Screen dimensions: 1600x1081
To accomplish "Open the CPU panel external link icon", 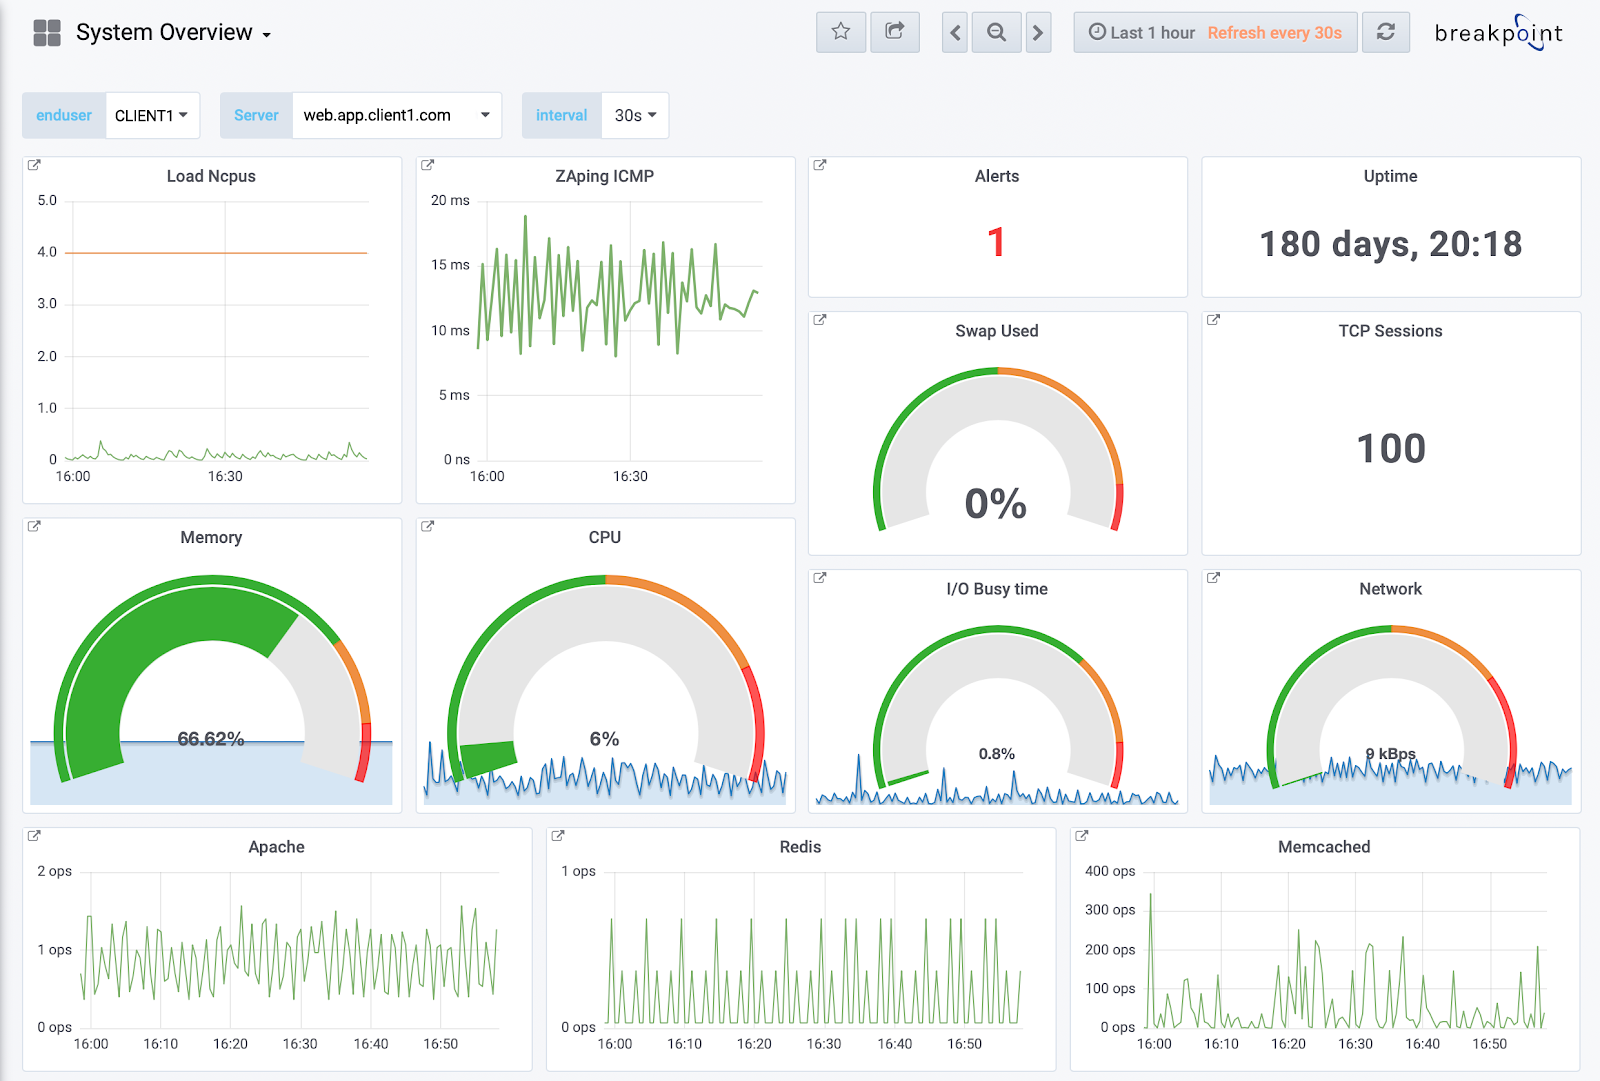I will coord(429,526).
